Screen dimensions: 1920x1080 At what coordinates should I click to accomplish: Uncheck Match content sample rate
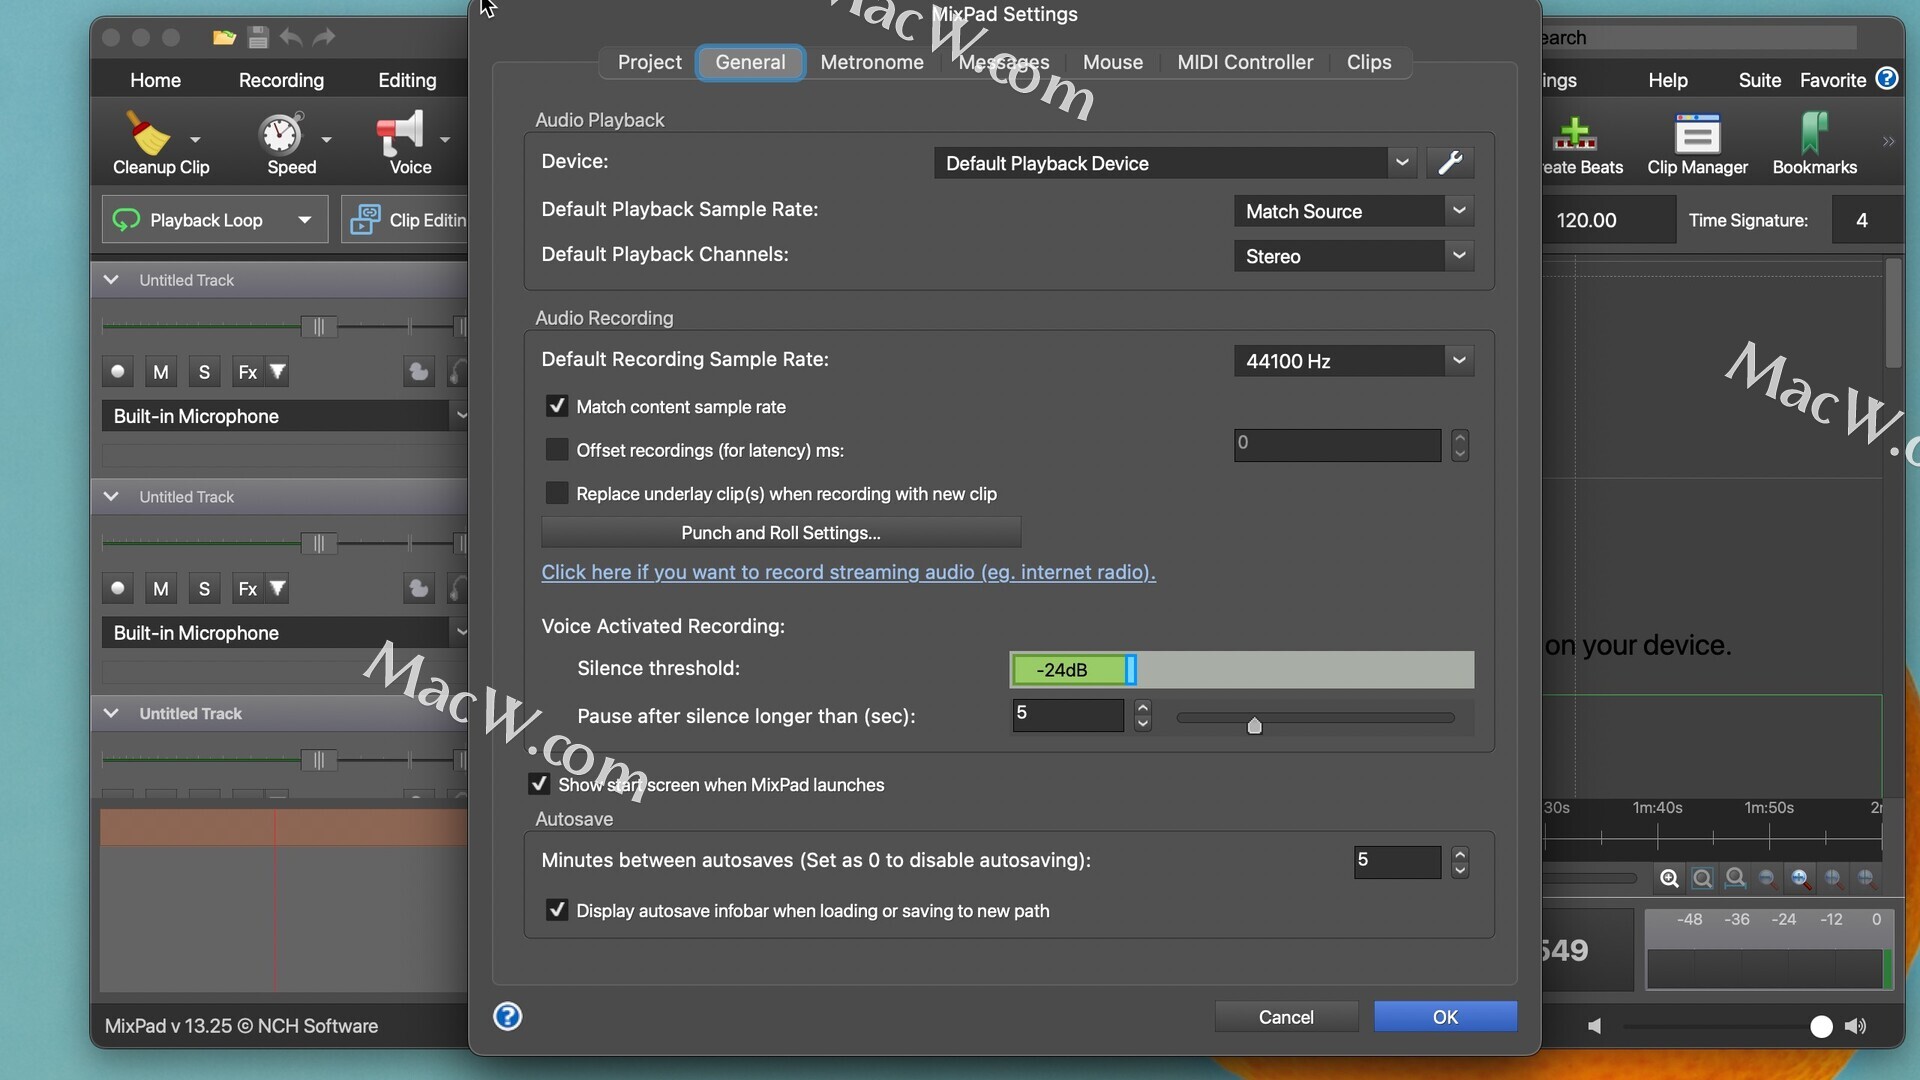[557, 407]
